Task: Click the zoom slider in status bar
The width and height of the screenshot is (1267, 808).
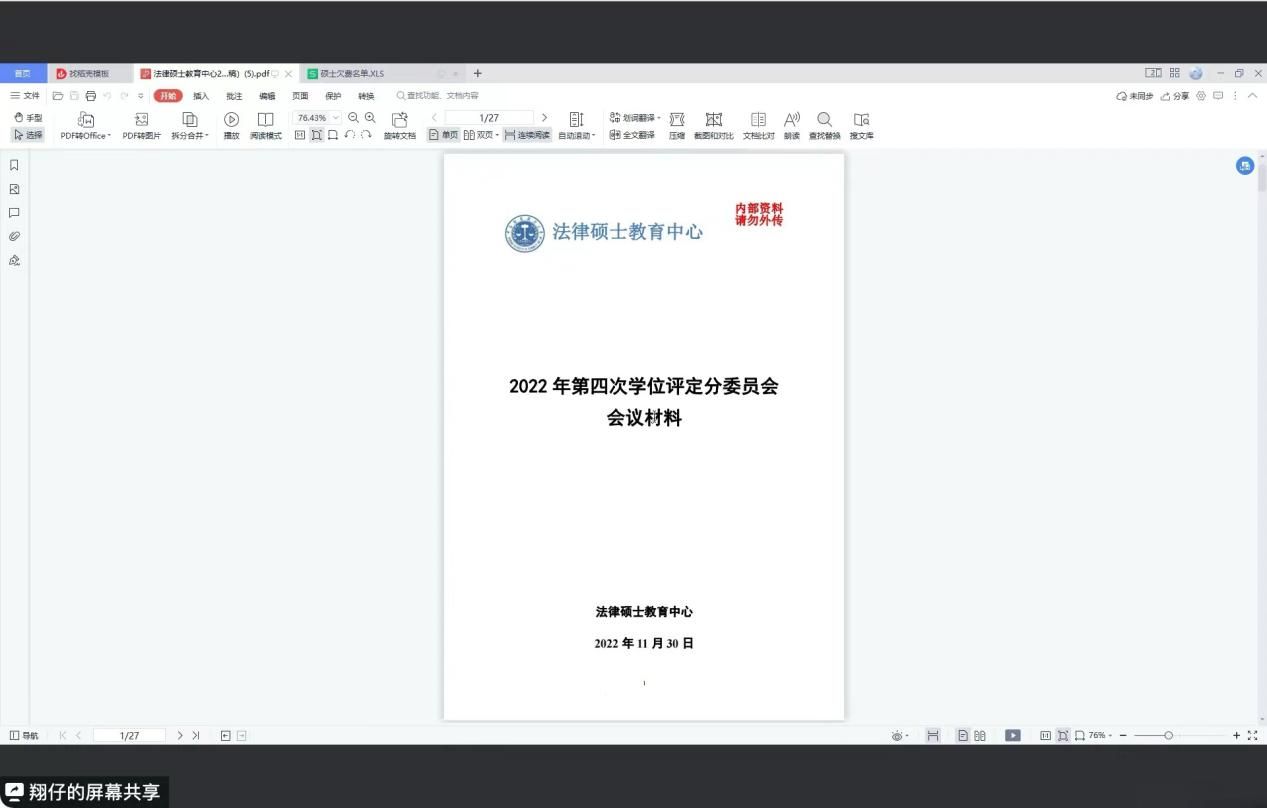Action: point(1168,736)
